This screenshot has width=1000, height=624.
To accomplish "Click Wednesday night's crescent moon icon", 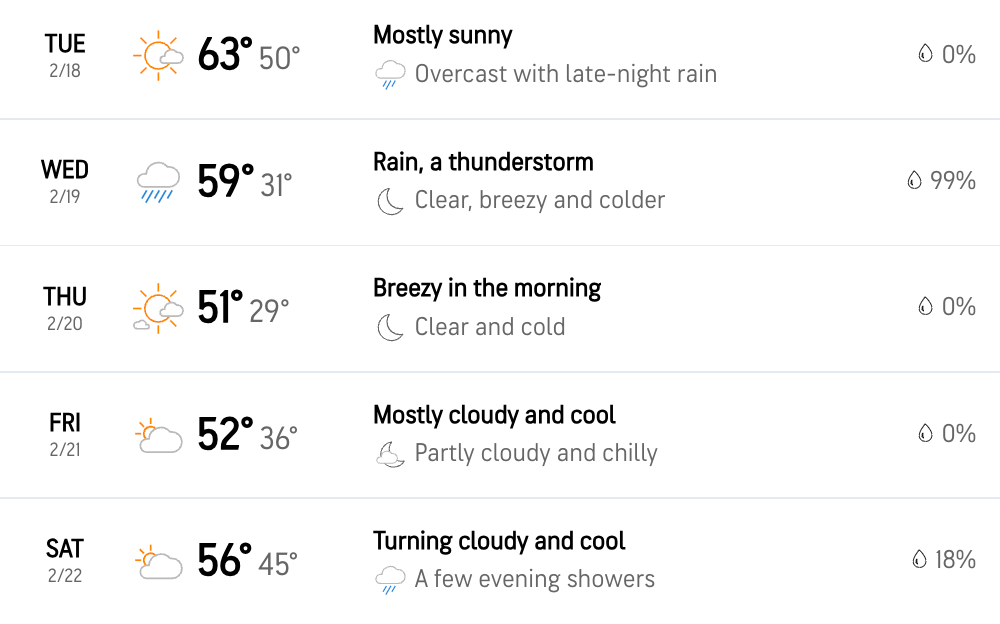I will [x=390, y=202].
